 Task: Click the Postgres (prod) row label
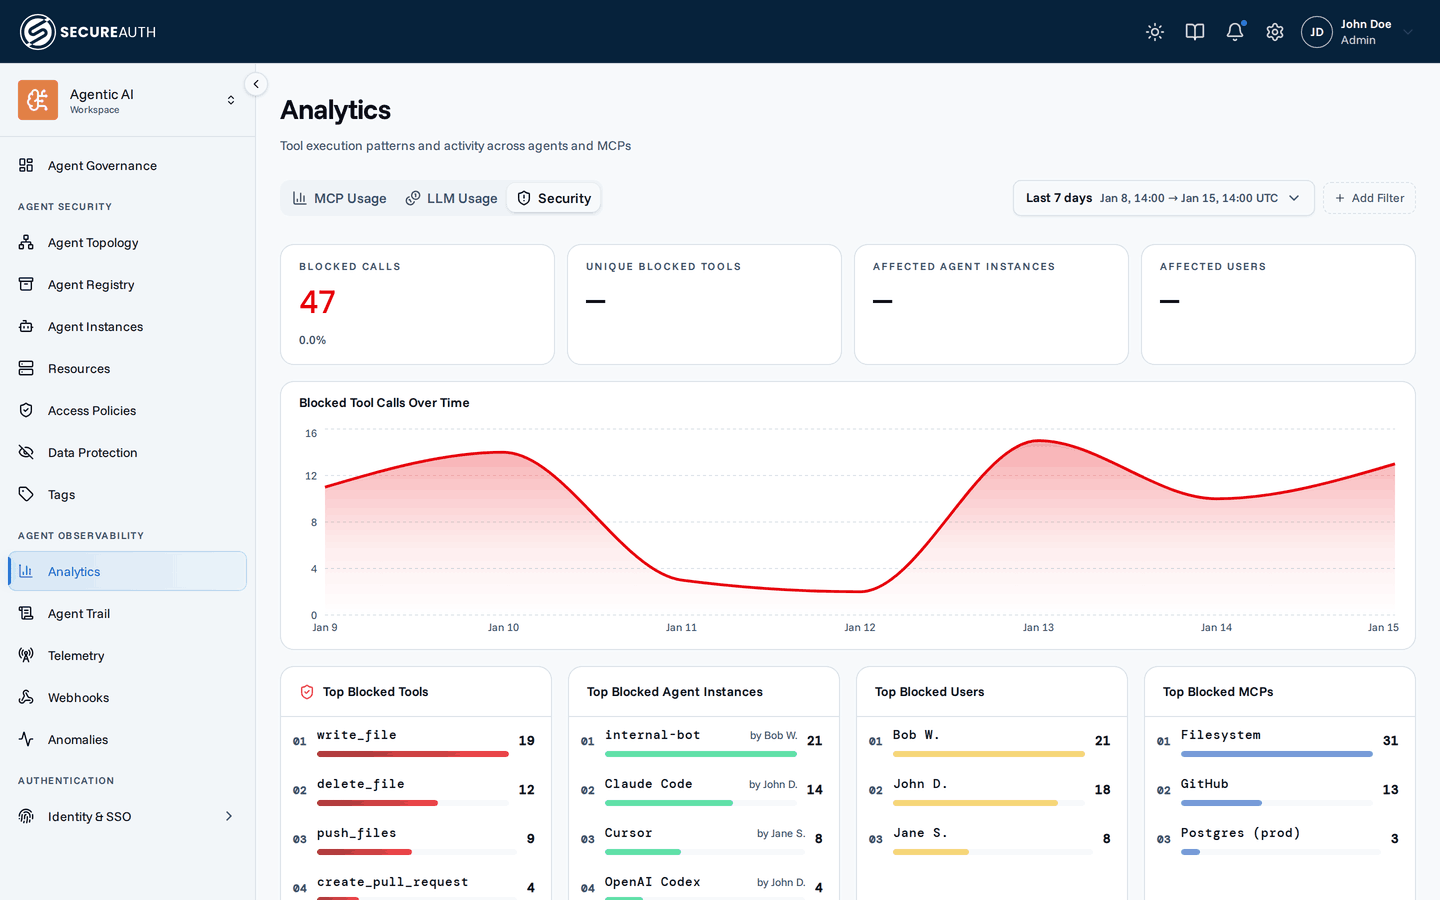point(1240,833)
